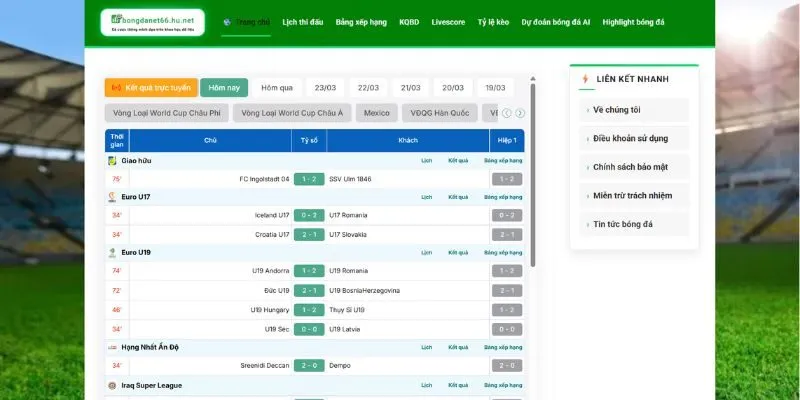Screen dimensions: 800x400
Task: Click the scrollbar up arrow above the results table
Action: 533,79
